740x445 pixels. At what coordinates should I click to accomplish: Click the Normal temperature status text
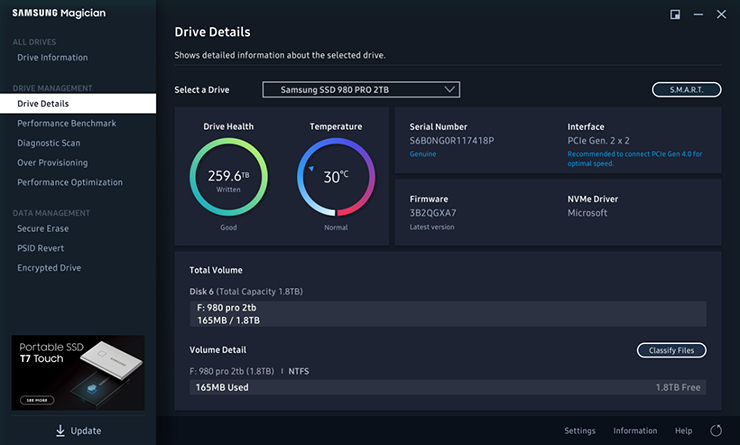point(336,227)
